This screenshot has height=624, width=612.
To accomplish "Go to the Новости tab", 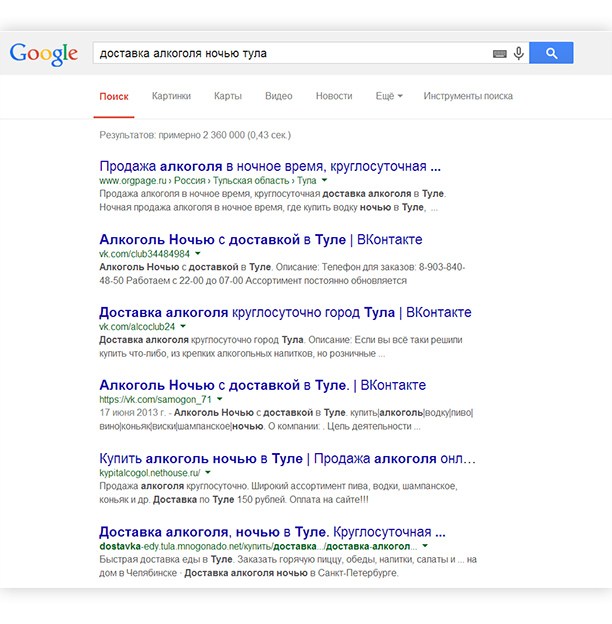I will (x=333, y=96).
